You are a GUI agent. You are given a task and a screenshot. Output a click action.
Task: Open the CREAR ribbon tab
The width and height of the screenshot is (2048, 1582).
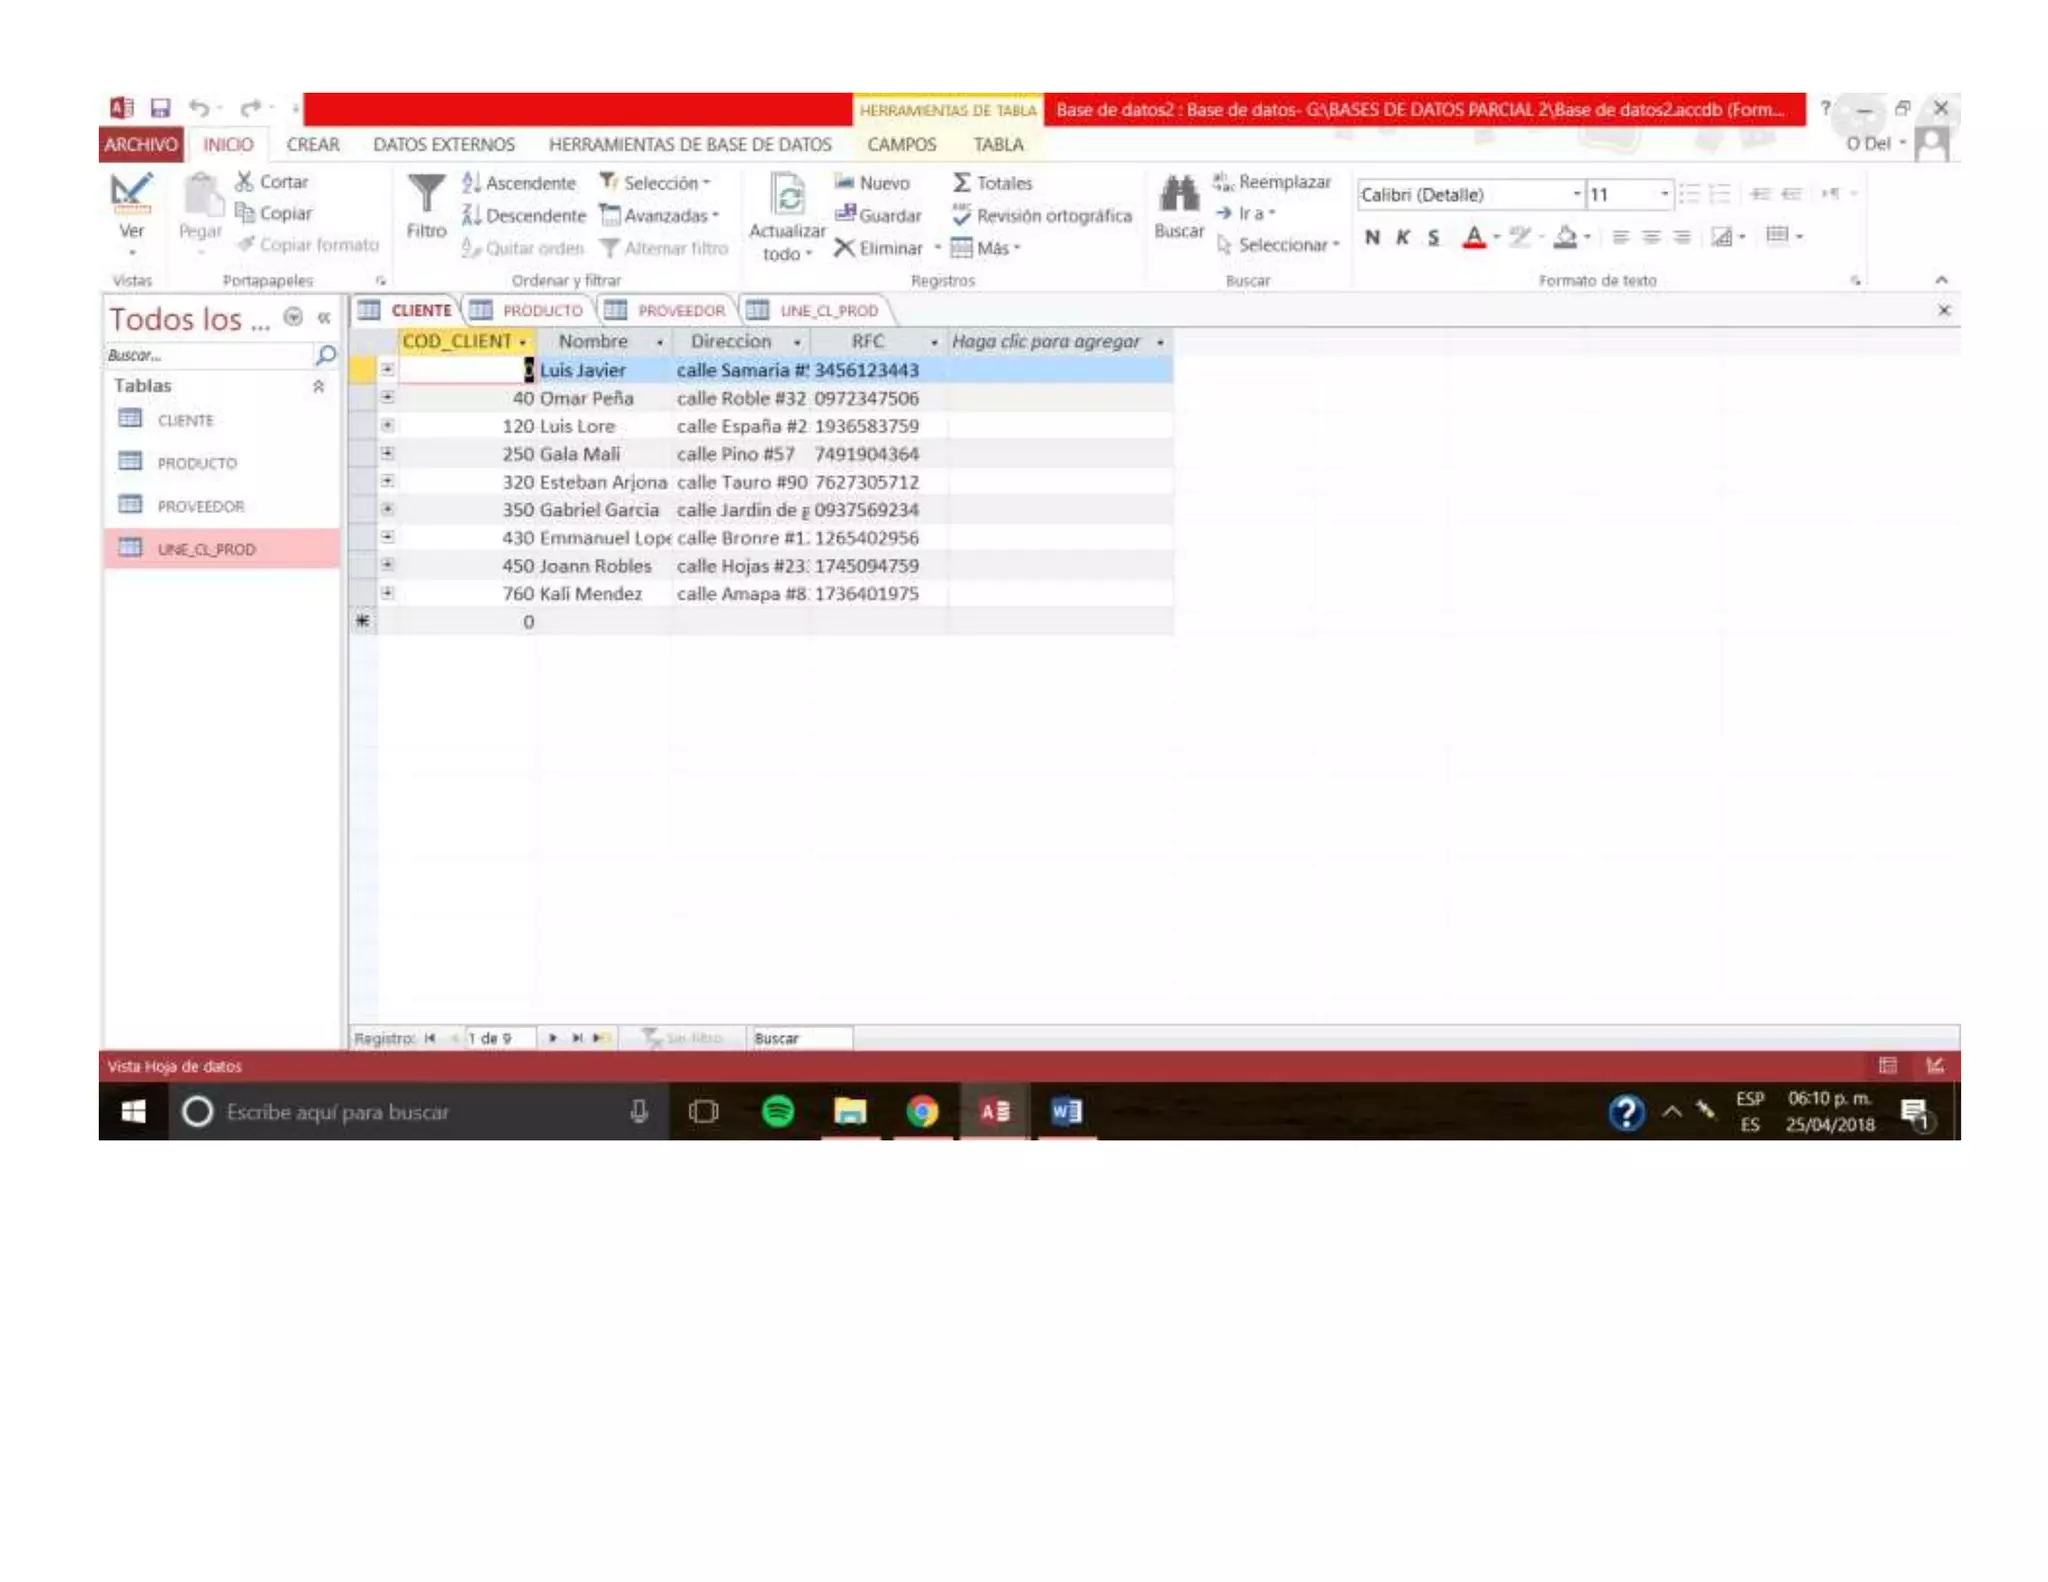pos(312,145)
